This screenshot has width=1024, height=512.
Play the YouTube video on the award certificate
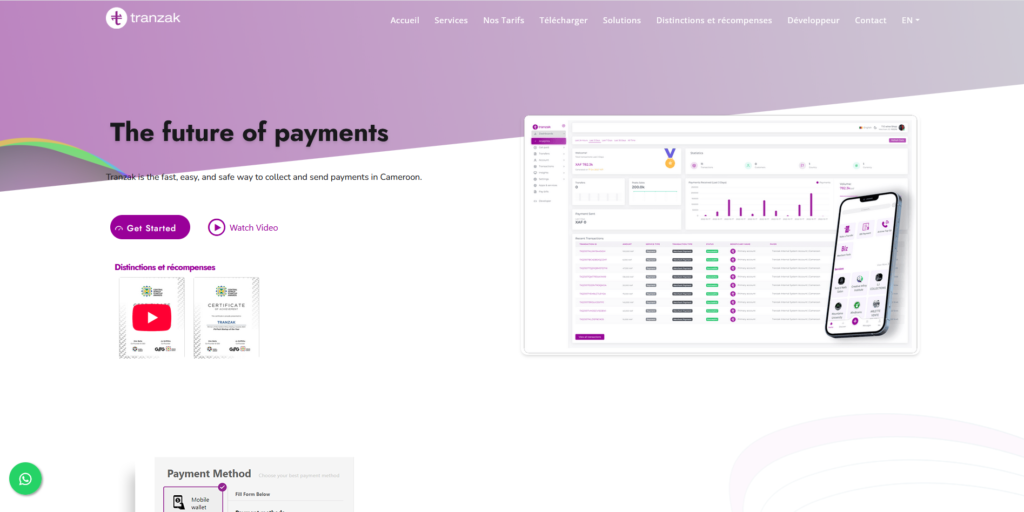click(x=152, y=318)
